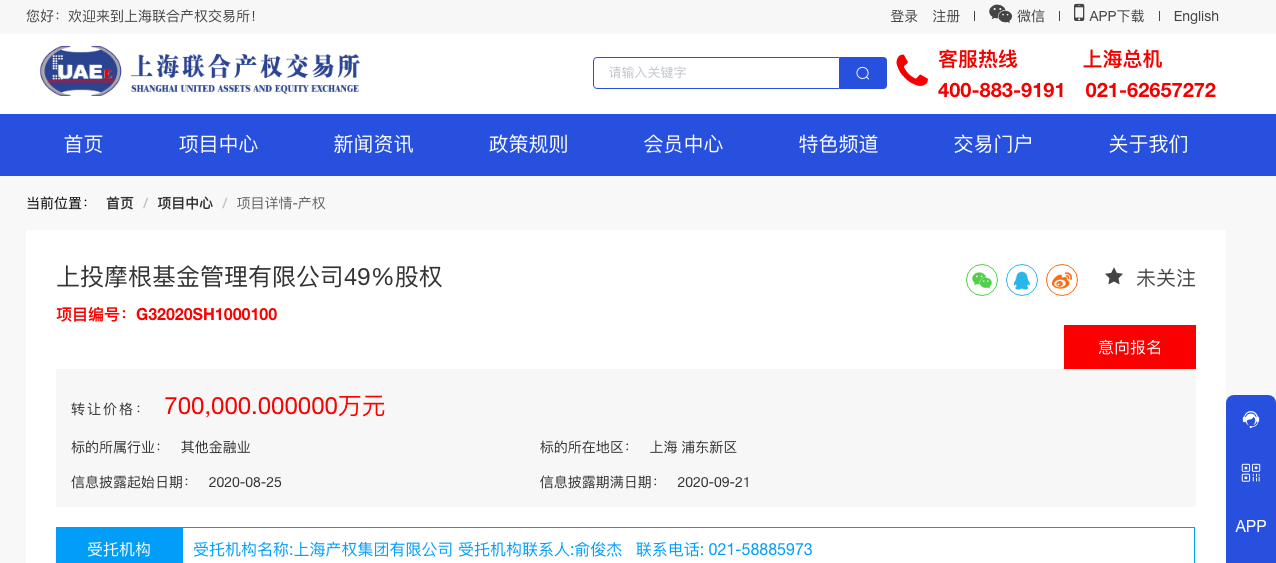The width and height of the screenshot is (1276, 563).
Task: Switch language to English
Action: point(1196,16)
